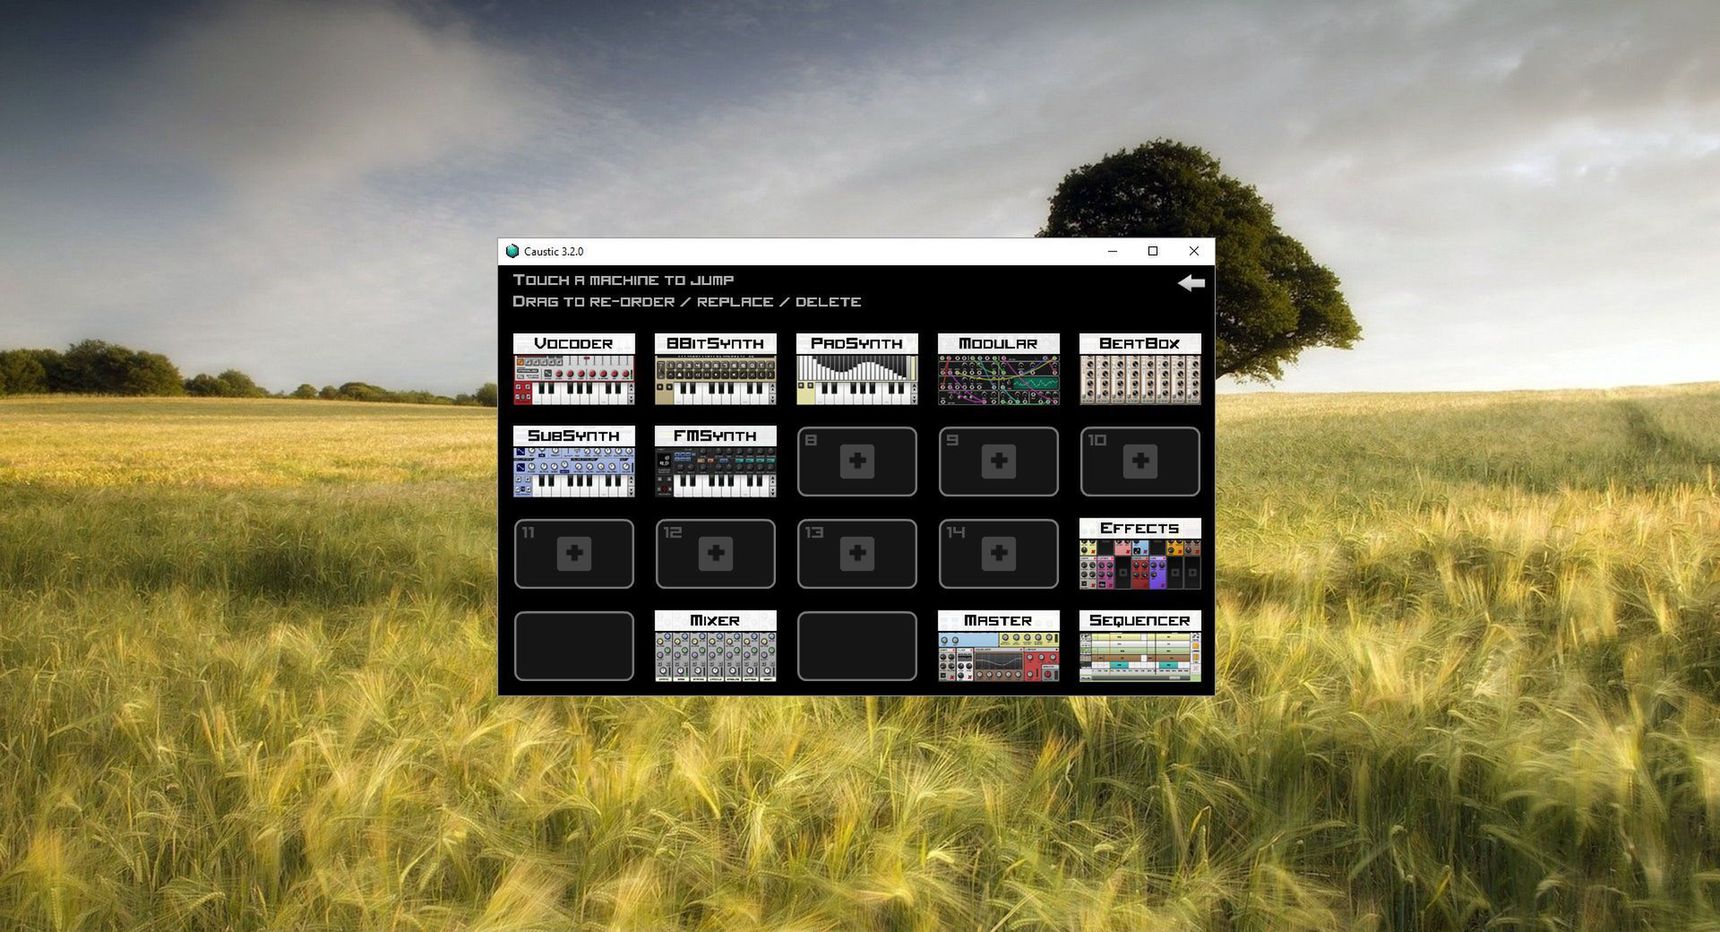Maximize the Caustic 3.2.0 window
The width and height of the screenshot is (1720, 932).
tap(1153, 251)
